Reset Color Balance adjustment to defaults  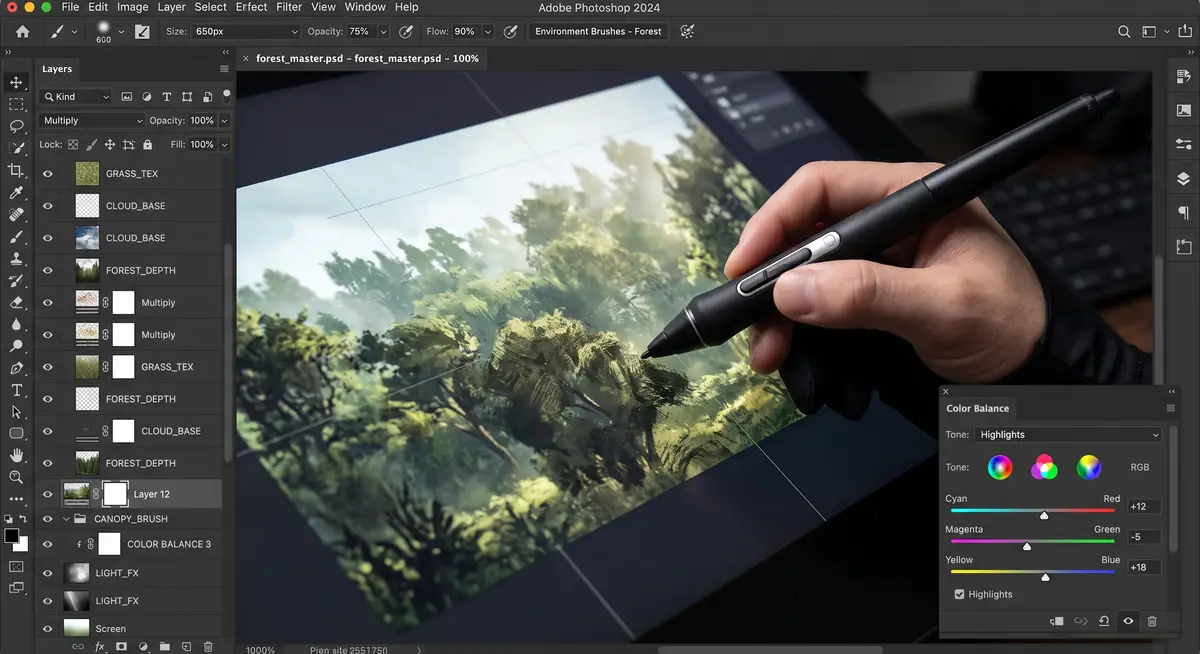(1104, 621)
